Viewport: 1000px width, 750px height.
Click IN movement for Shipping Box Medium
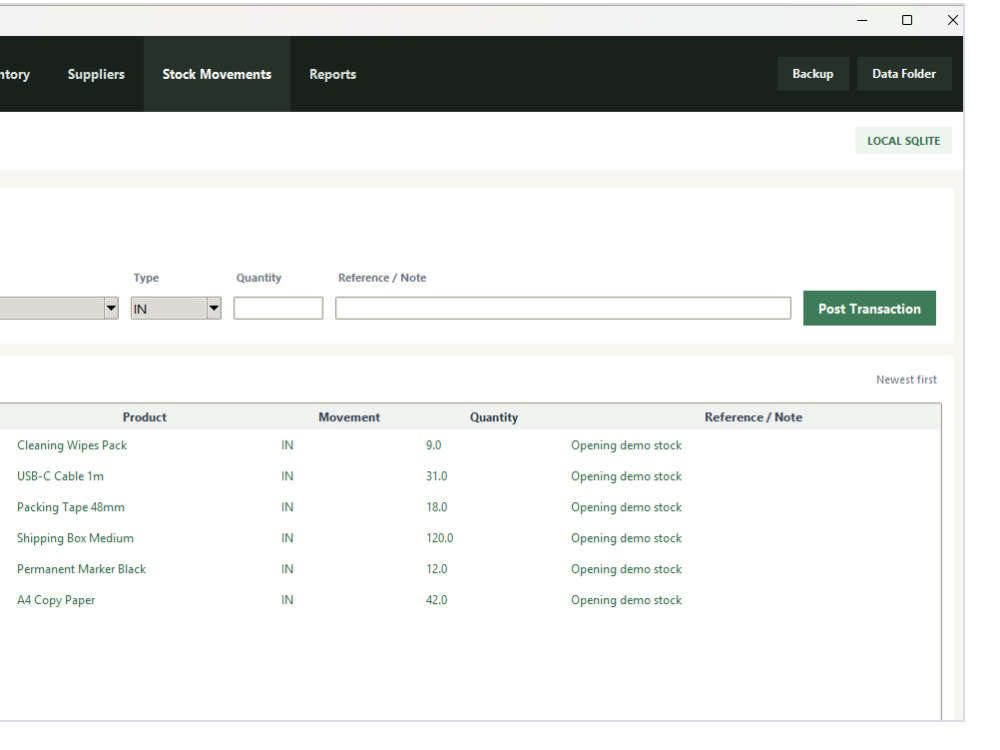point(288,538)
